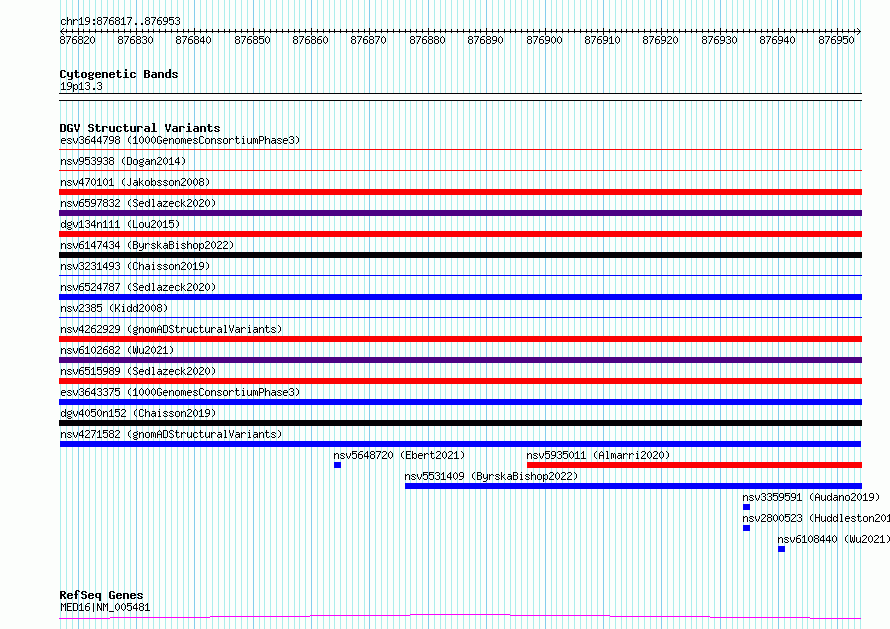The height and width of the screenshot is (629, 890).
Task: Click the small nsv3359591 Audano2019 variant marker
Action: 746,507
